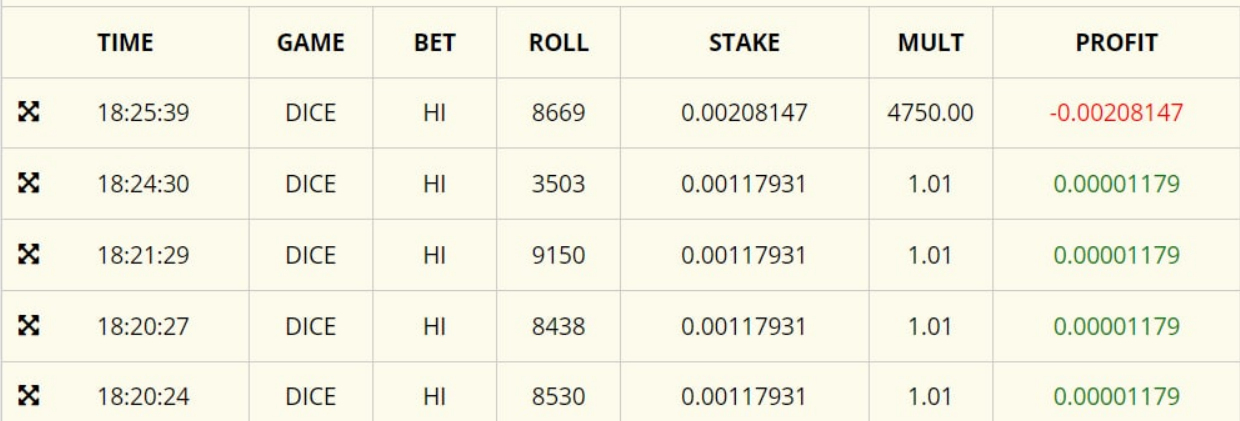
Task: Click the verify icon for the 18:25:39 bet
Action: pos(29,112)
